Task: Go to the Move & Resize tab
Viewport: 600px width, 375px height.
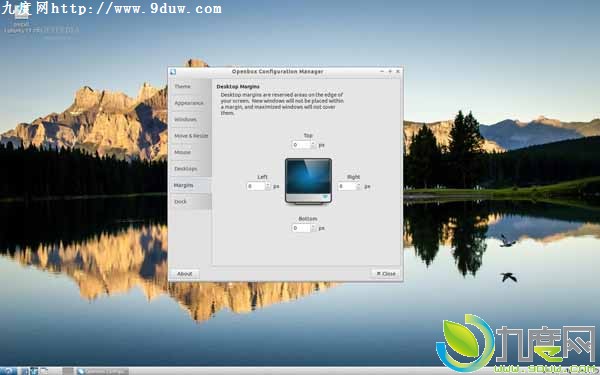Action: tap(190, 136)
